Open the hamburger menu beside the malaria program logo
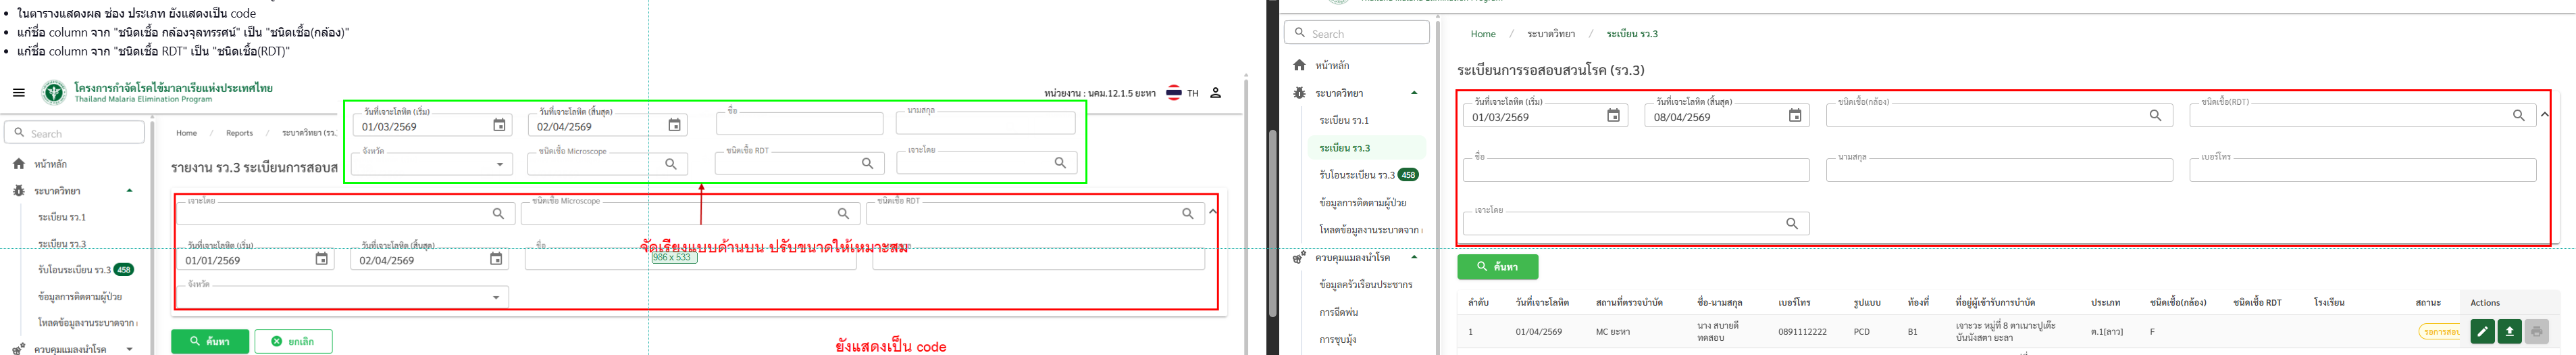The image size is (2576, 355). (x=19, y=93)
